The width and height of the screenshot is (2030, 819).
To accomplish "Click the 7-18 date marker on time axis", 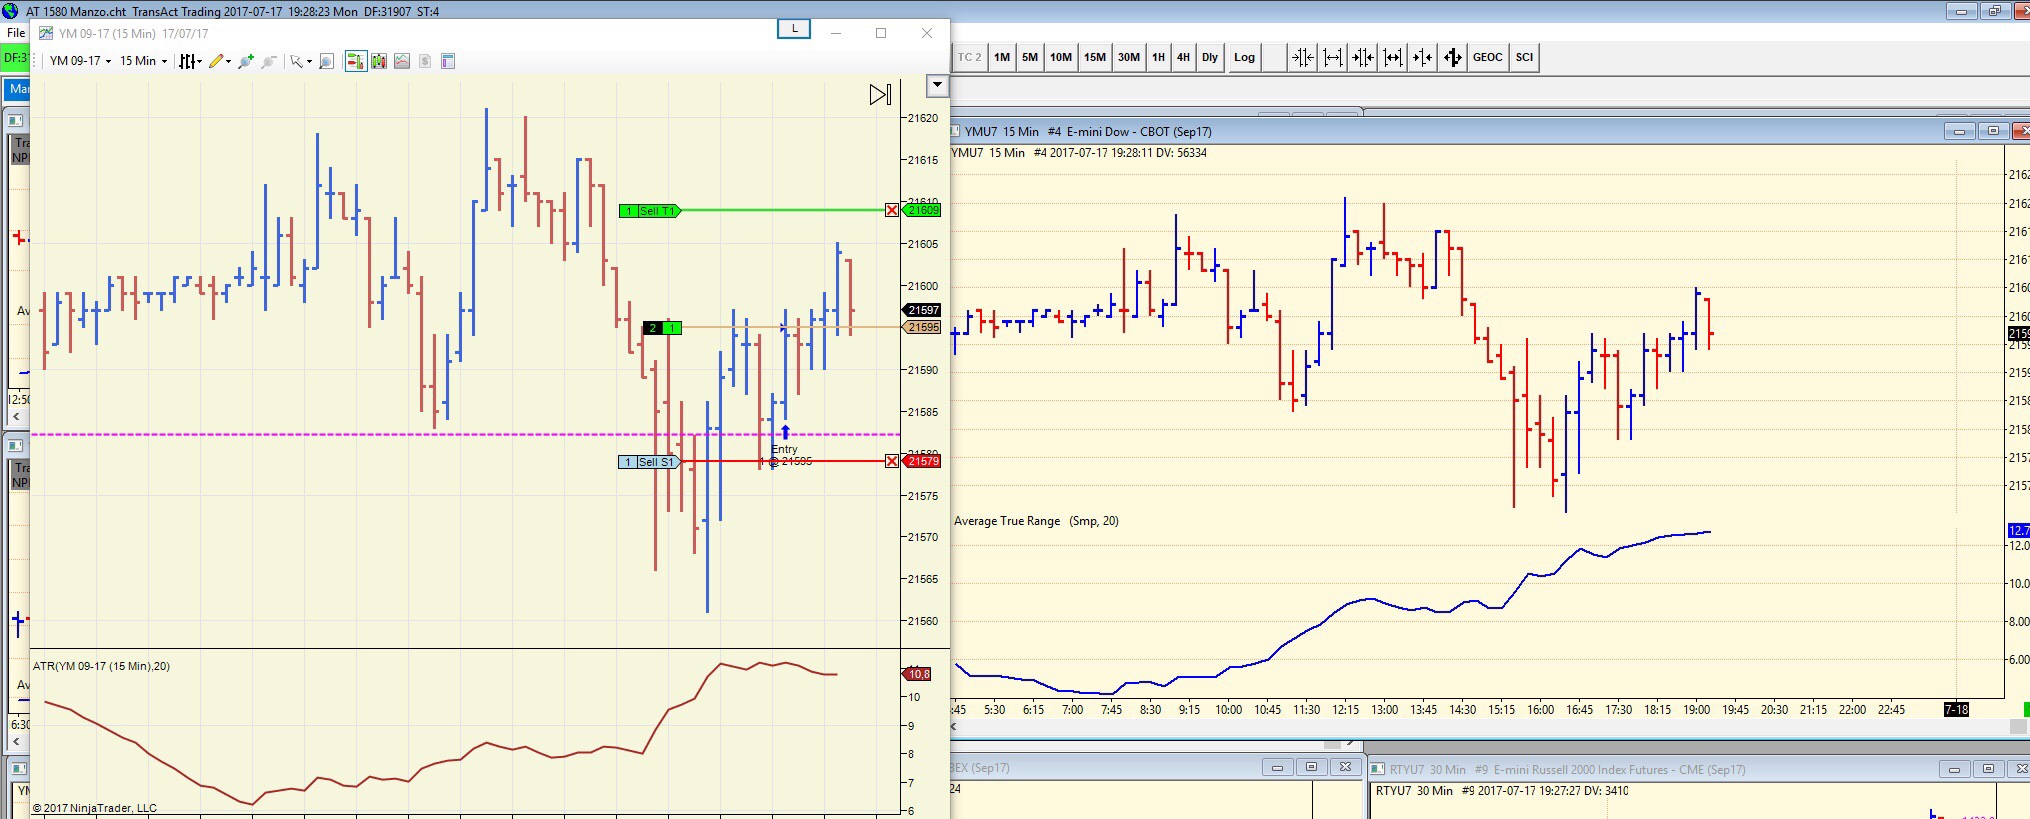I will [x=1956, y=709].
